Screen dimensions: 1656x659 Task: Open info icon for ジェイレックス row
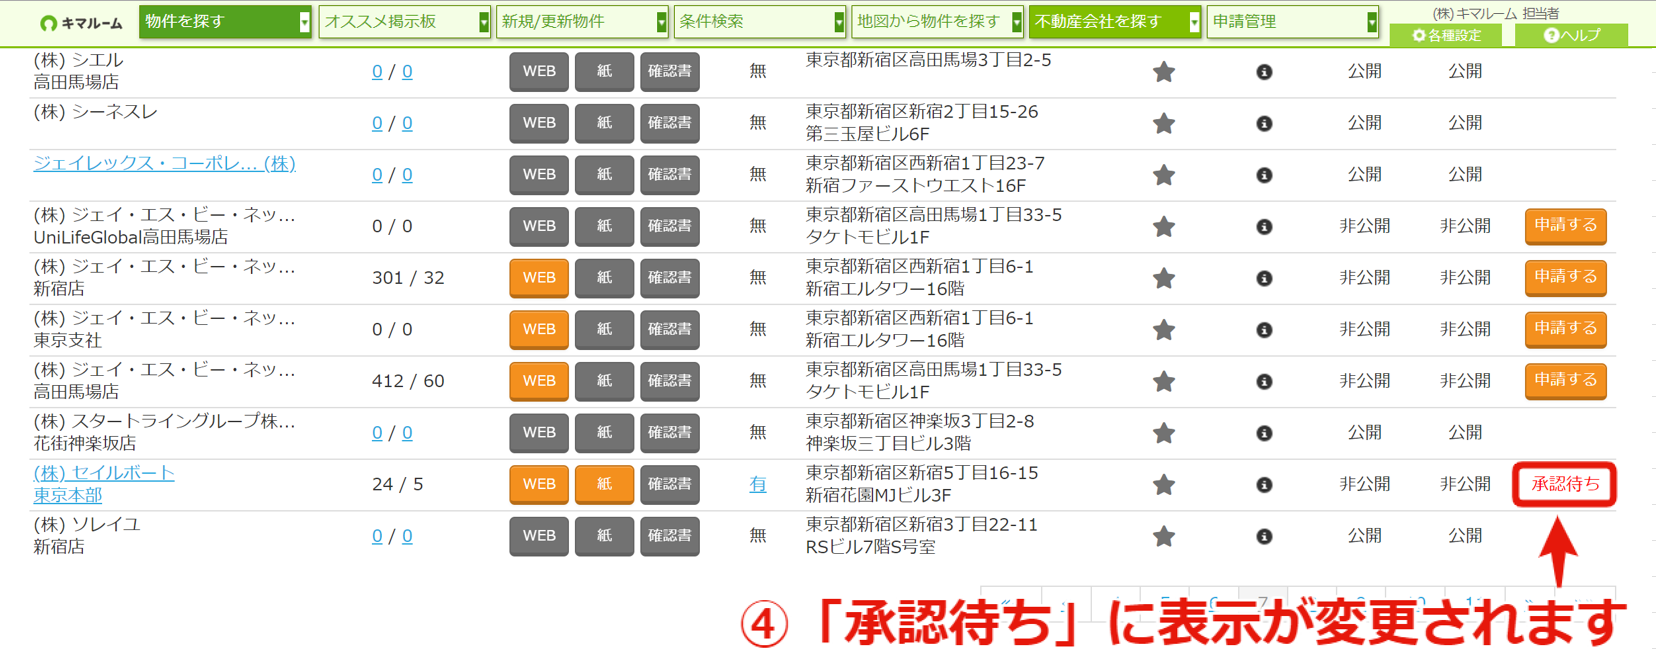point(1264,175)
